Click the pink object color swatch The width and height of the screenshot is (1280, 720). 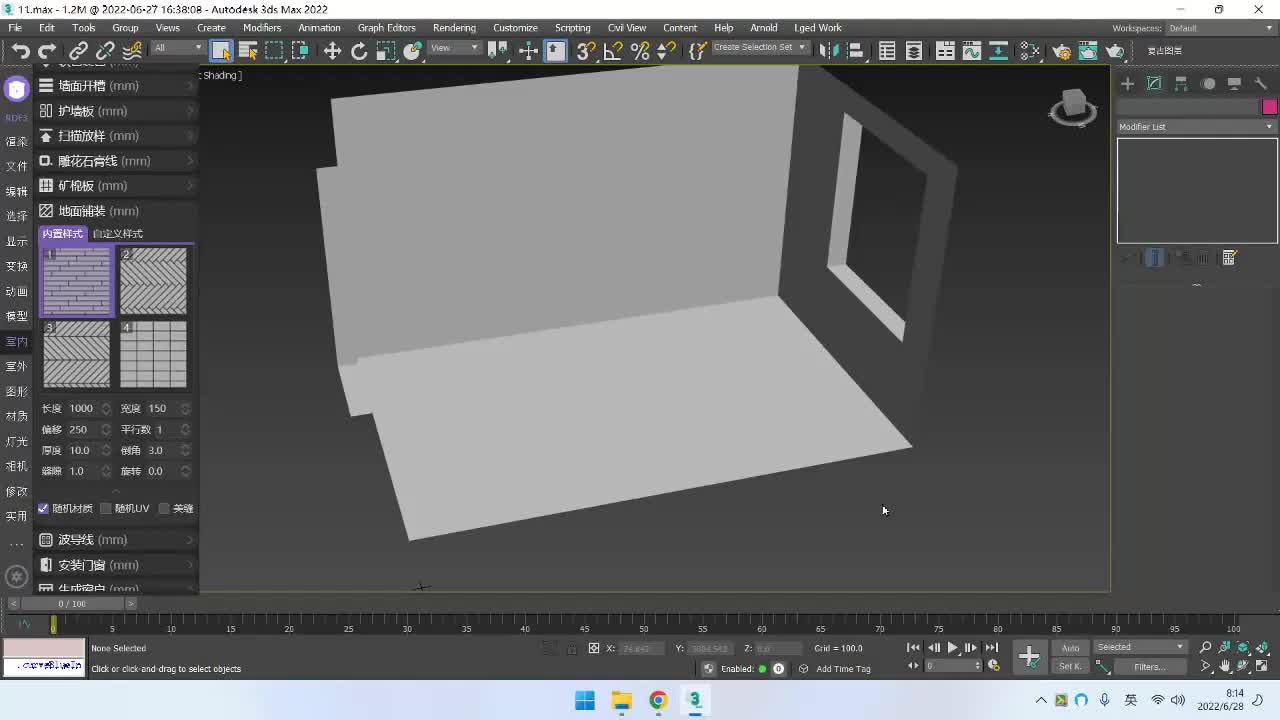point(1269,107)
